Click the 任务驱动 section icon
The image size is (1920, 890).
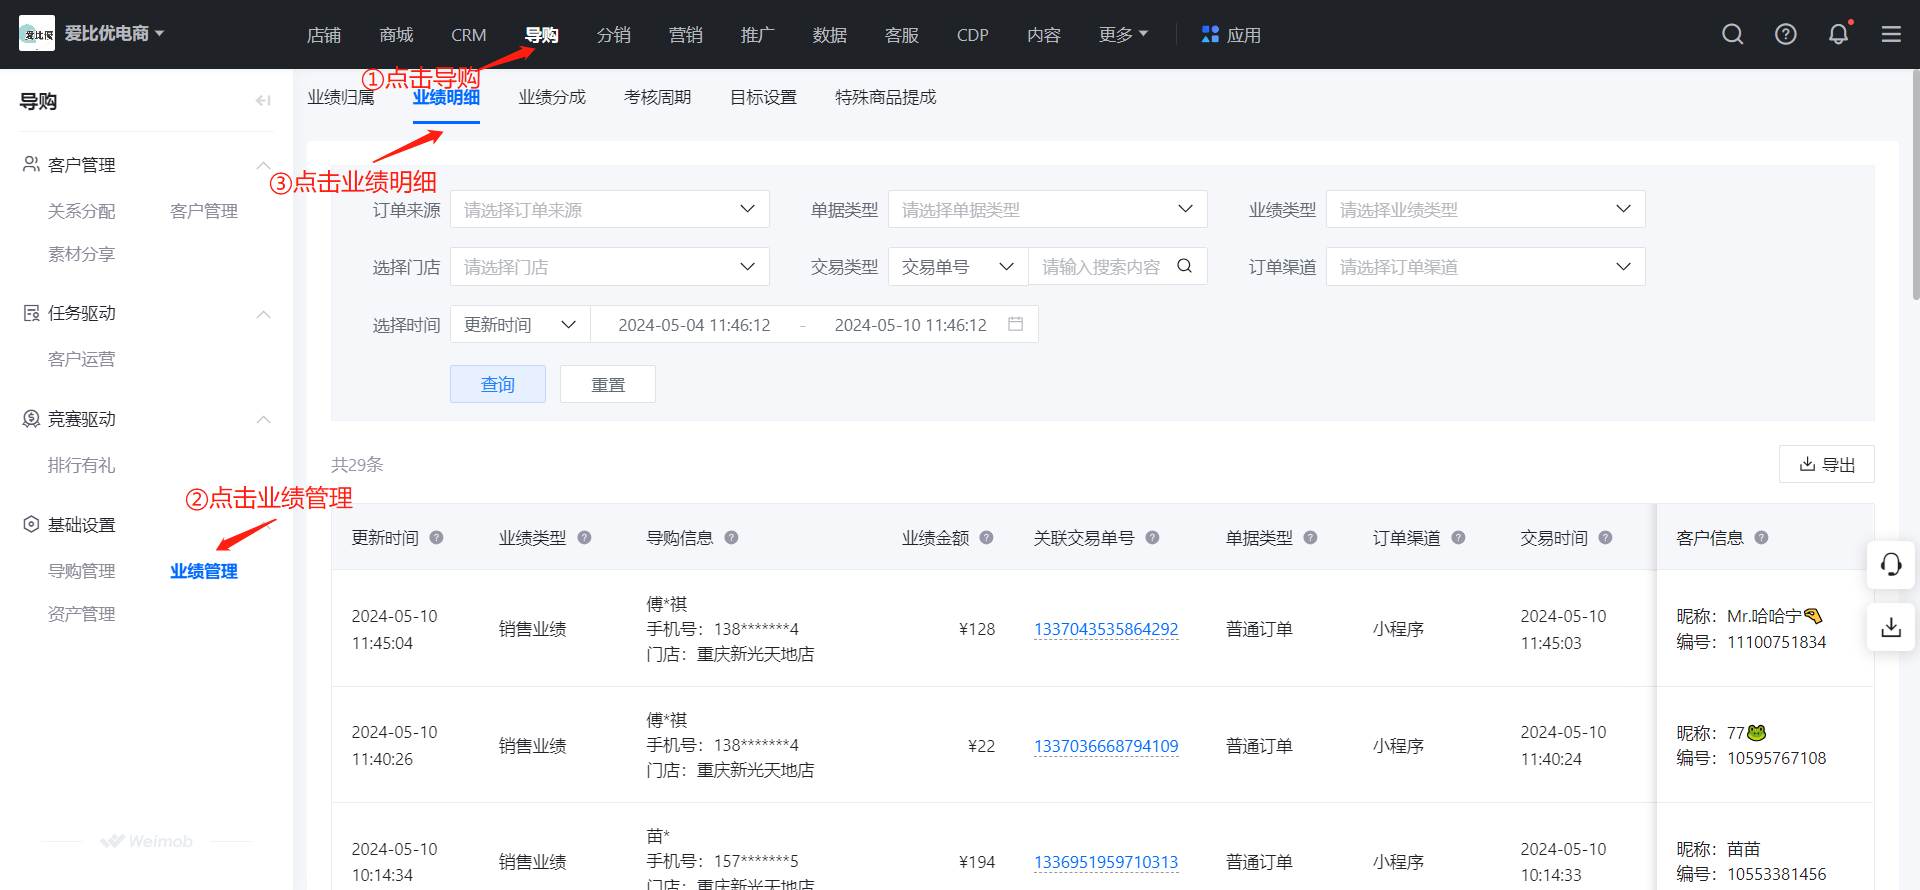pos(31,313)
